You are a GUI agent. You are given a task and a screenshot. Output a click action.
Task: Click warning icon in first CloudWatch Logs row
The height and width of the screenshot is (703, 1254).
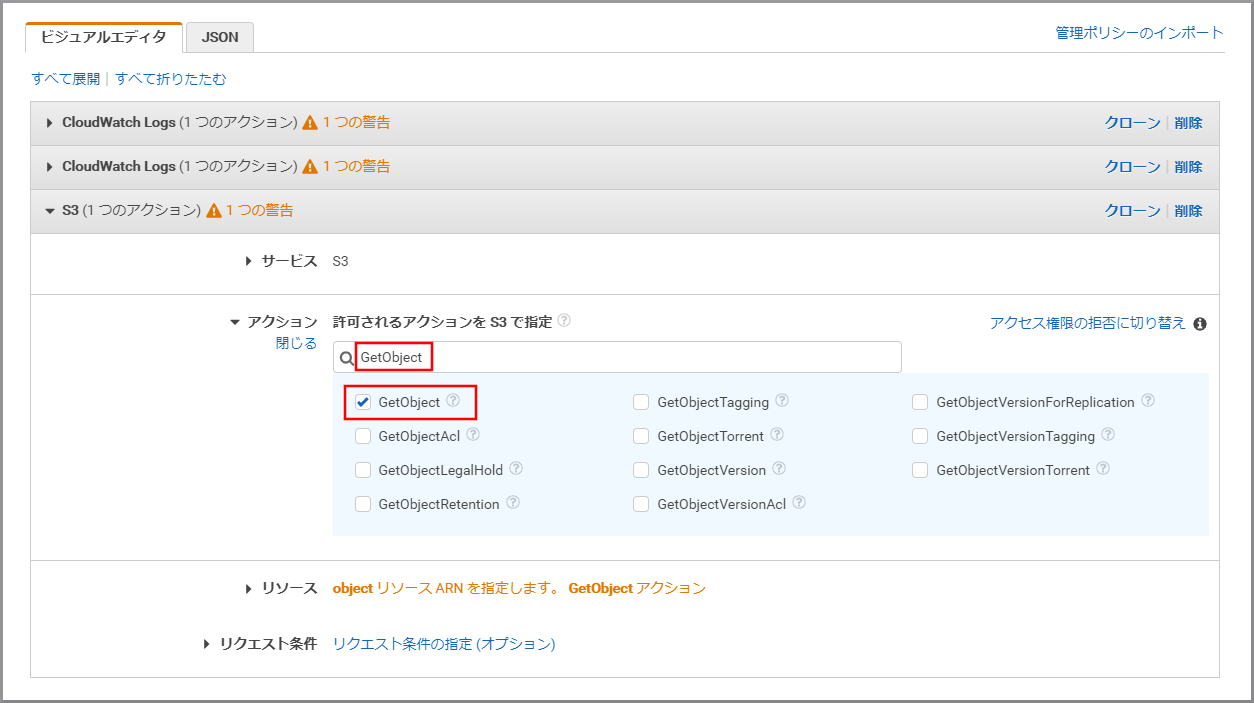point(310,123)
